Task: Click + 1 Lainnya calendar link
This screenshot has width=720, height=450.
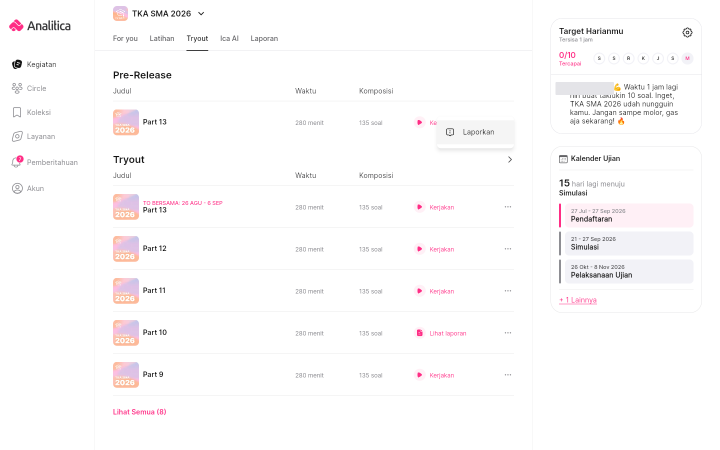Action: [x=578, y=300]
